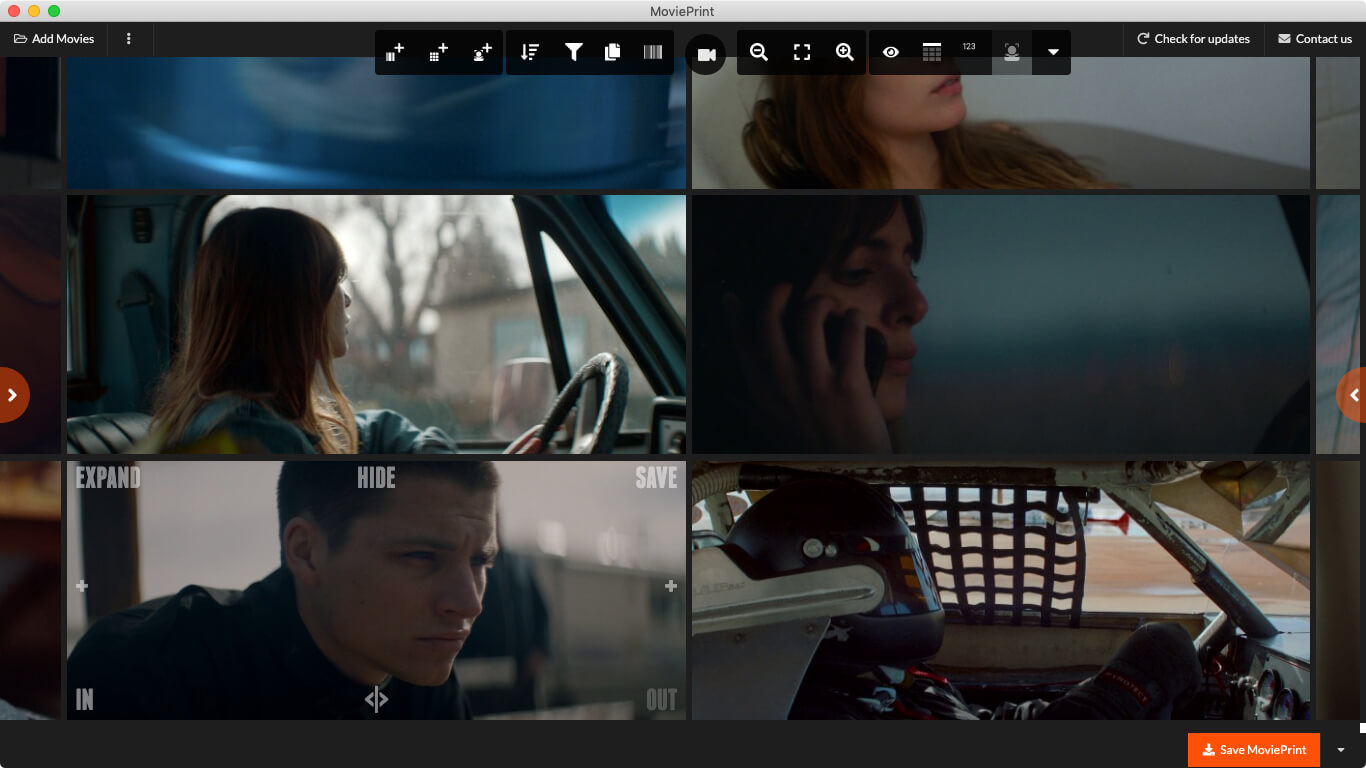Viewport: 1366px width, 768px height.
Task: Open the filter funnel icon
Action: (x=573, y=52)
